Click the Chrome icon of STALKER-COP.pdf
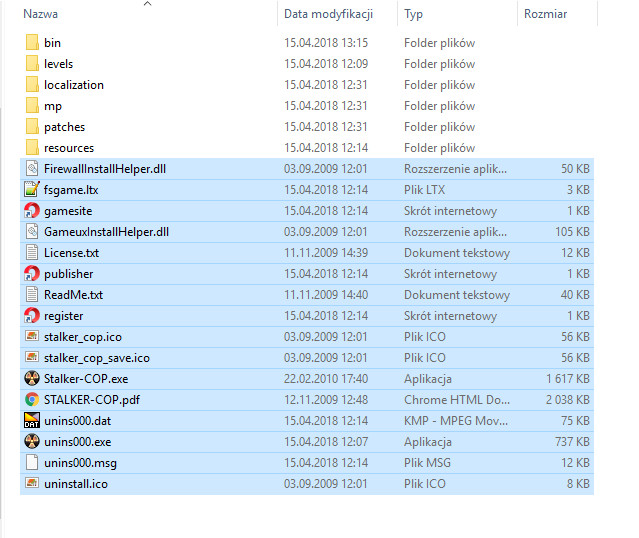 (32, 400)
